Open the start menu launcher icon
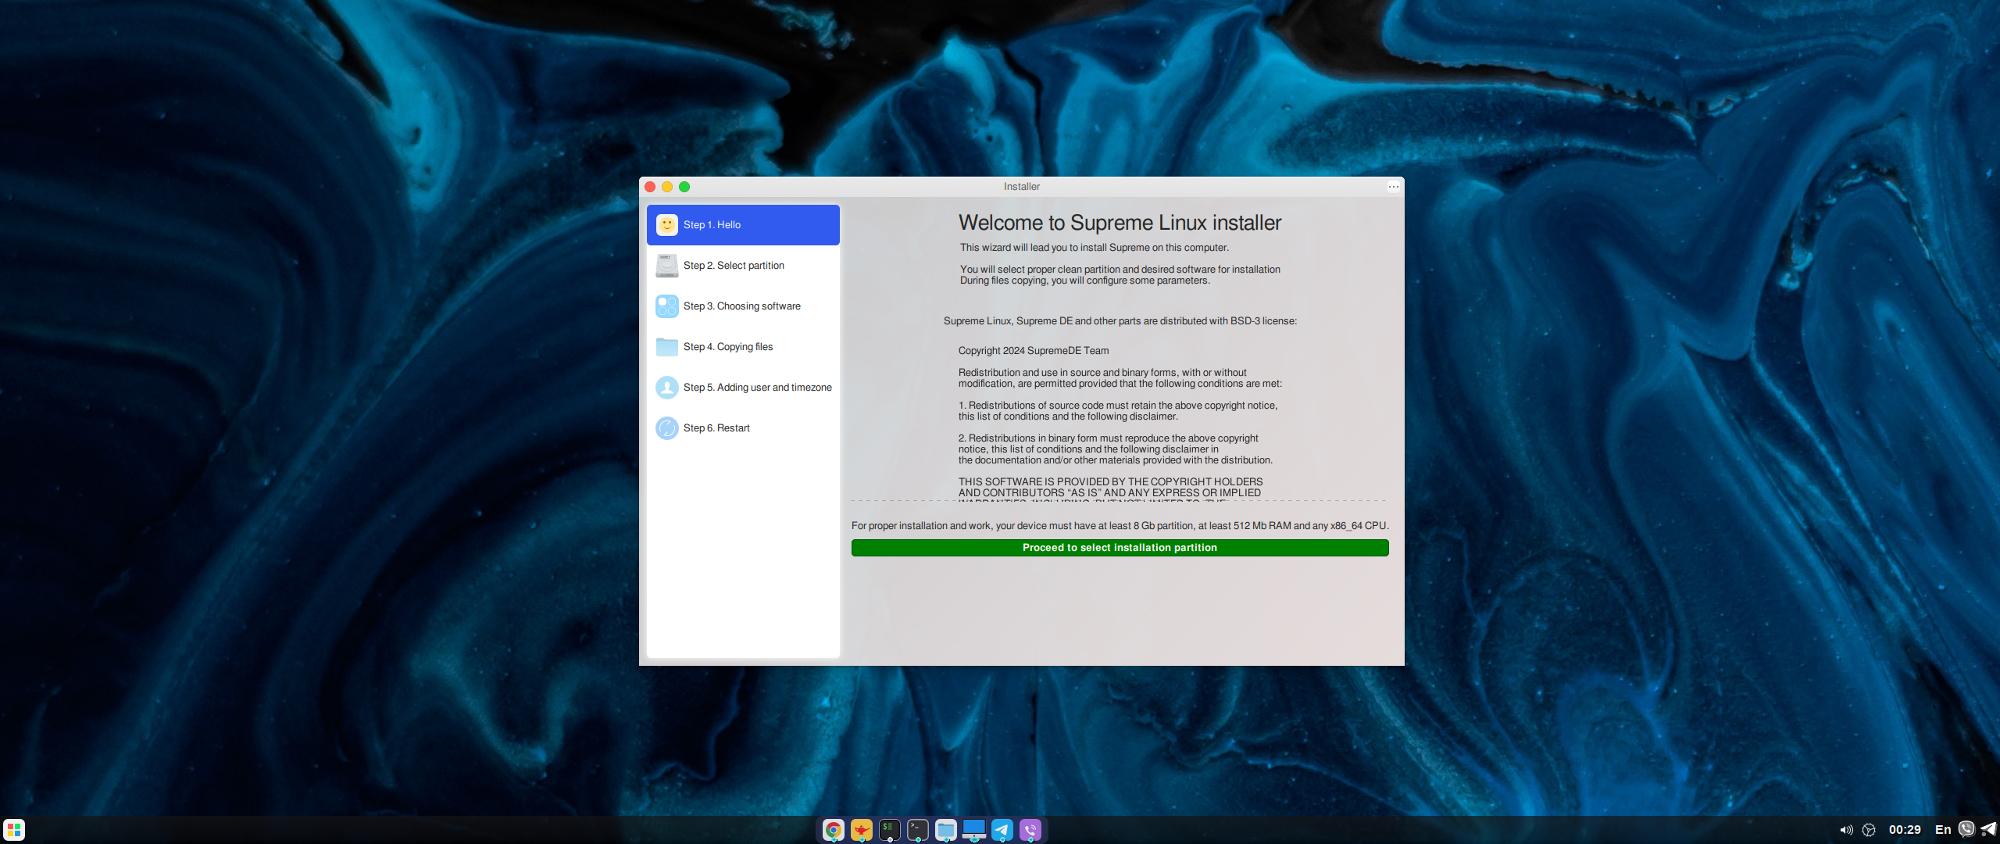 tap(14, 829)
